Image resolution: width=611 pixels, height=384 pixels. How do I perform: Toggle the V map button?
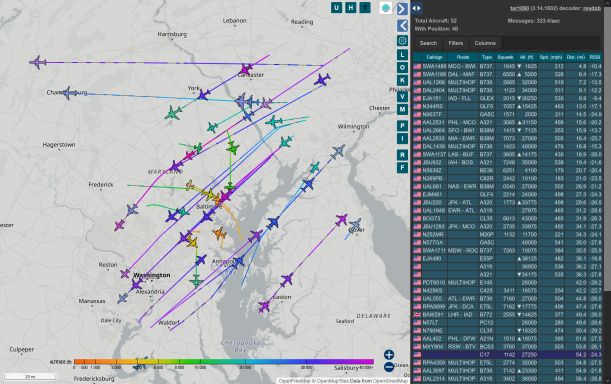click(402, 97)
